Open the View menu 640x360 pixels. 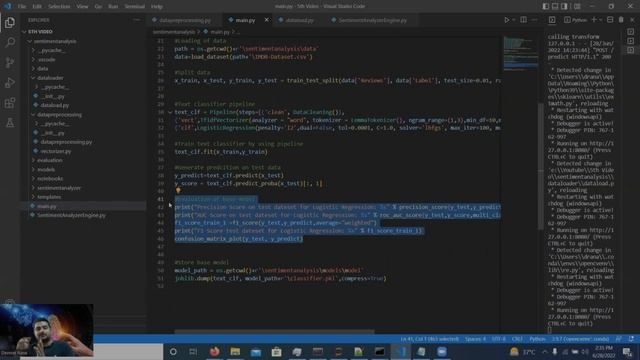[82, 7]
